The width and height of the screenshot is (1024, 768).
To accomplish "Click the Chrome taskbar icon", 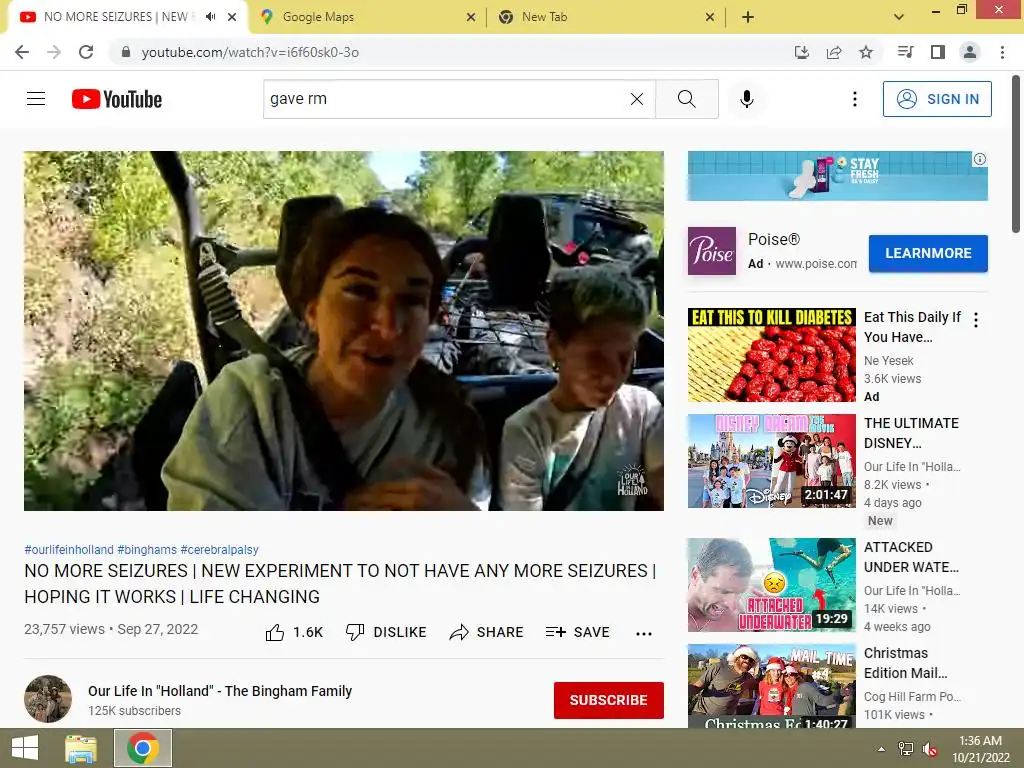I will [x=143, y=748].
